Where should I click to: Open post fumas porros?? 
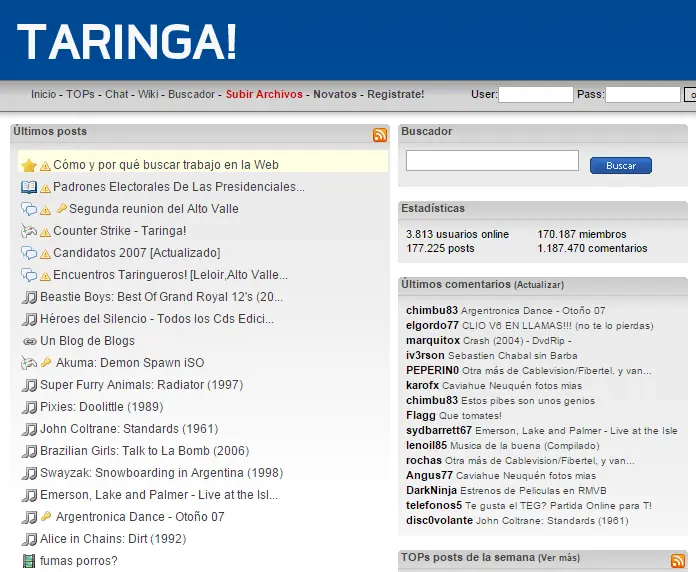(x=79, y=561)
